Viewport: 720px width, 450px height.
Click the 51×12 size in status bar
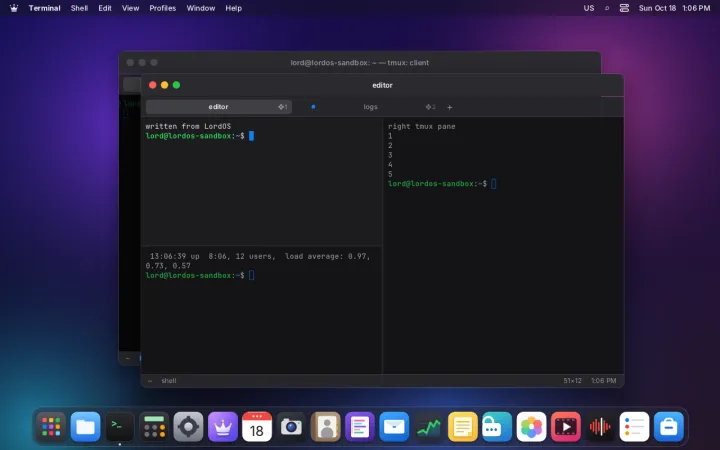click(x=572, y=381)
